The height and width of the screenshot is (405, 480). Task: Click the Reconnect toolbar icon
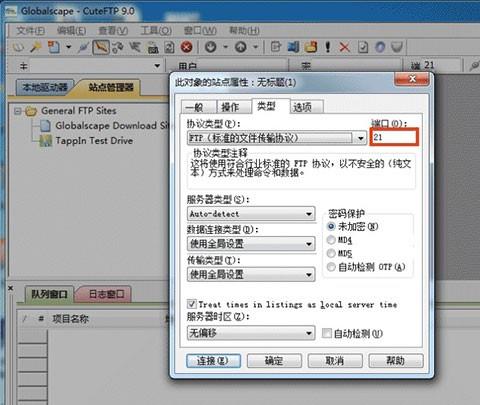pyautogui.click(x=118, y=47)
